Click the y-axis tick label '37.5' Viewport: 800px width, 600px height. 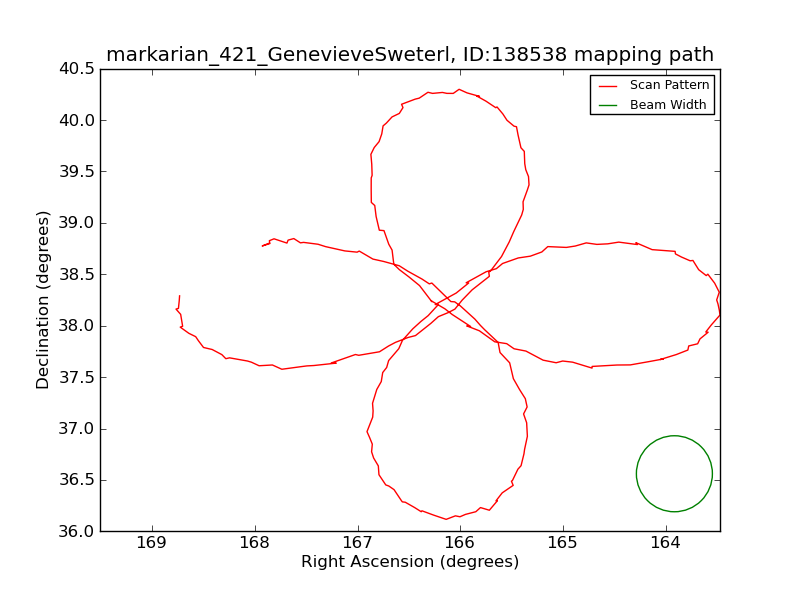click(77, 377)
